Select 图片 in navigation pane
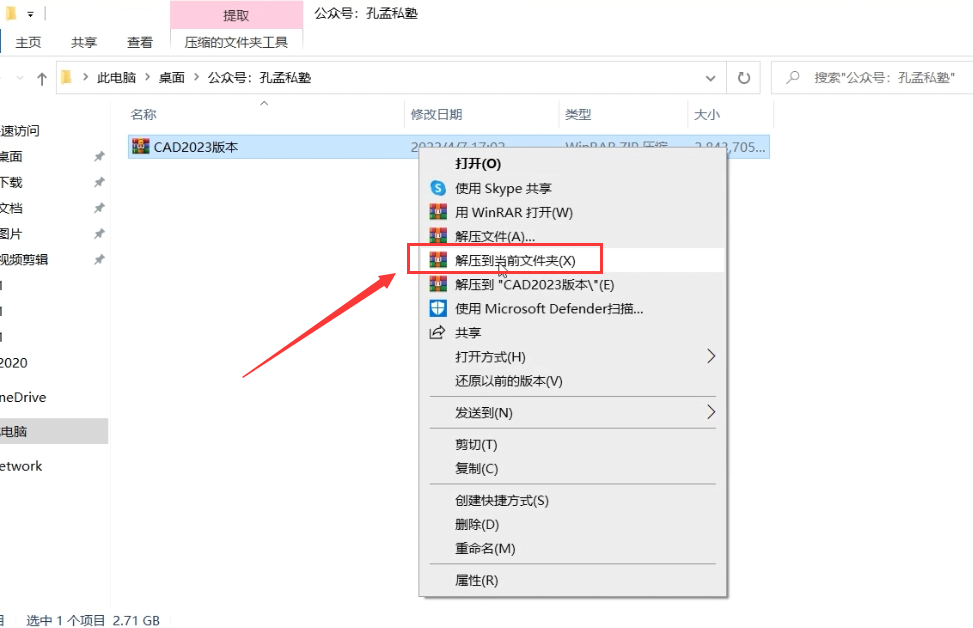Screen dimensions: 973x628 tap(11, 234)
